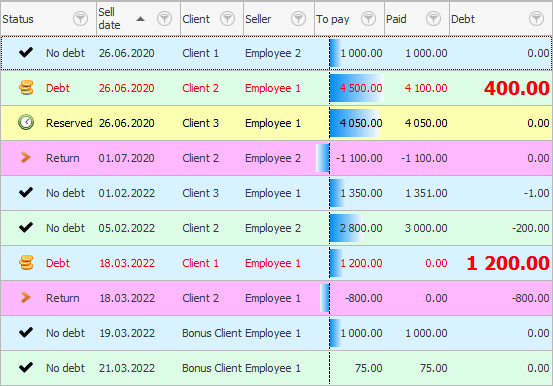Click clock icon in the Reserved row
Screen dimensions: 553x386
point(26,122)
